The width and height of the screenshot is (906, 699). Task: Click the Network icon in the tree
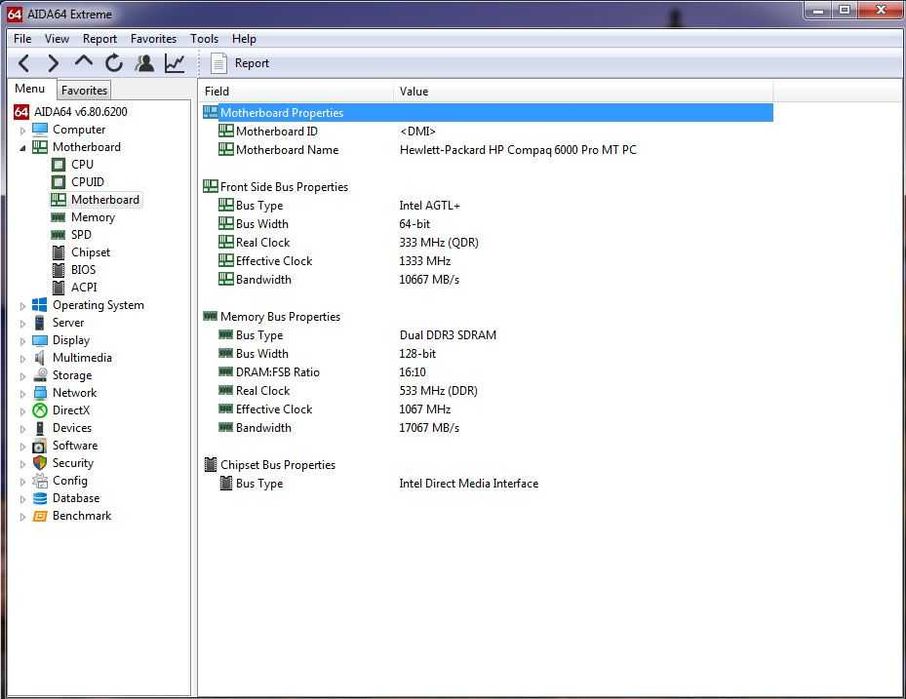click(x=40, y=393)
